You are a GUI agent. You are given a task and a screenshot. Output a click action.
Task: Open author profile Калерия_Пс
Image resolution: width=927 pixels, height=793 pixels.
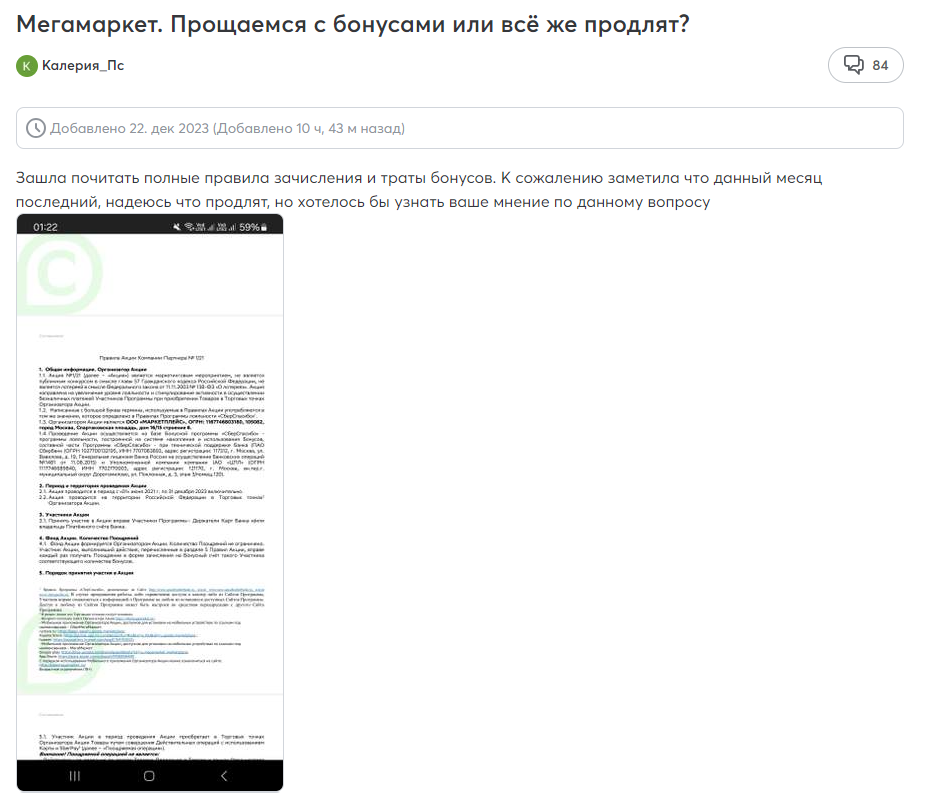pyautogui.click(x=83, y=66)
